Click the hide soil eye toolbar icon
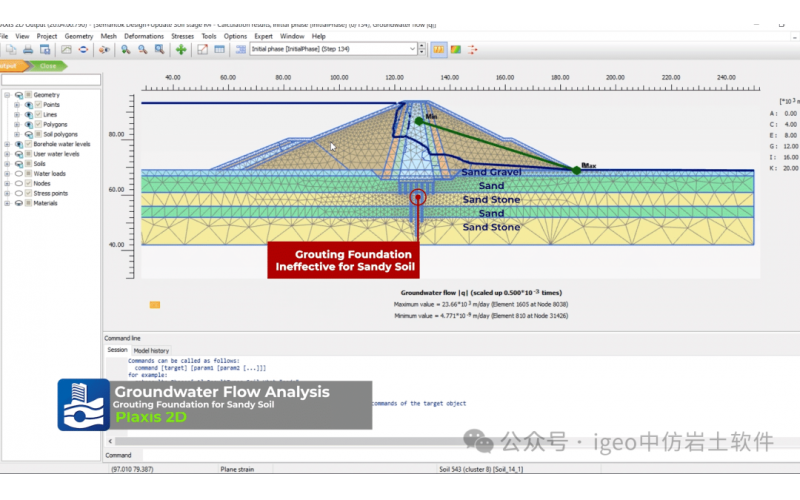800x500 pixels. point(104,49)
